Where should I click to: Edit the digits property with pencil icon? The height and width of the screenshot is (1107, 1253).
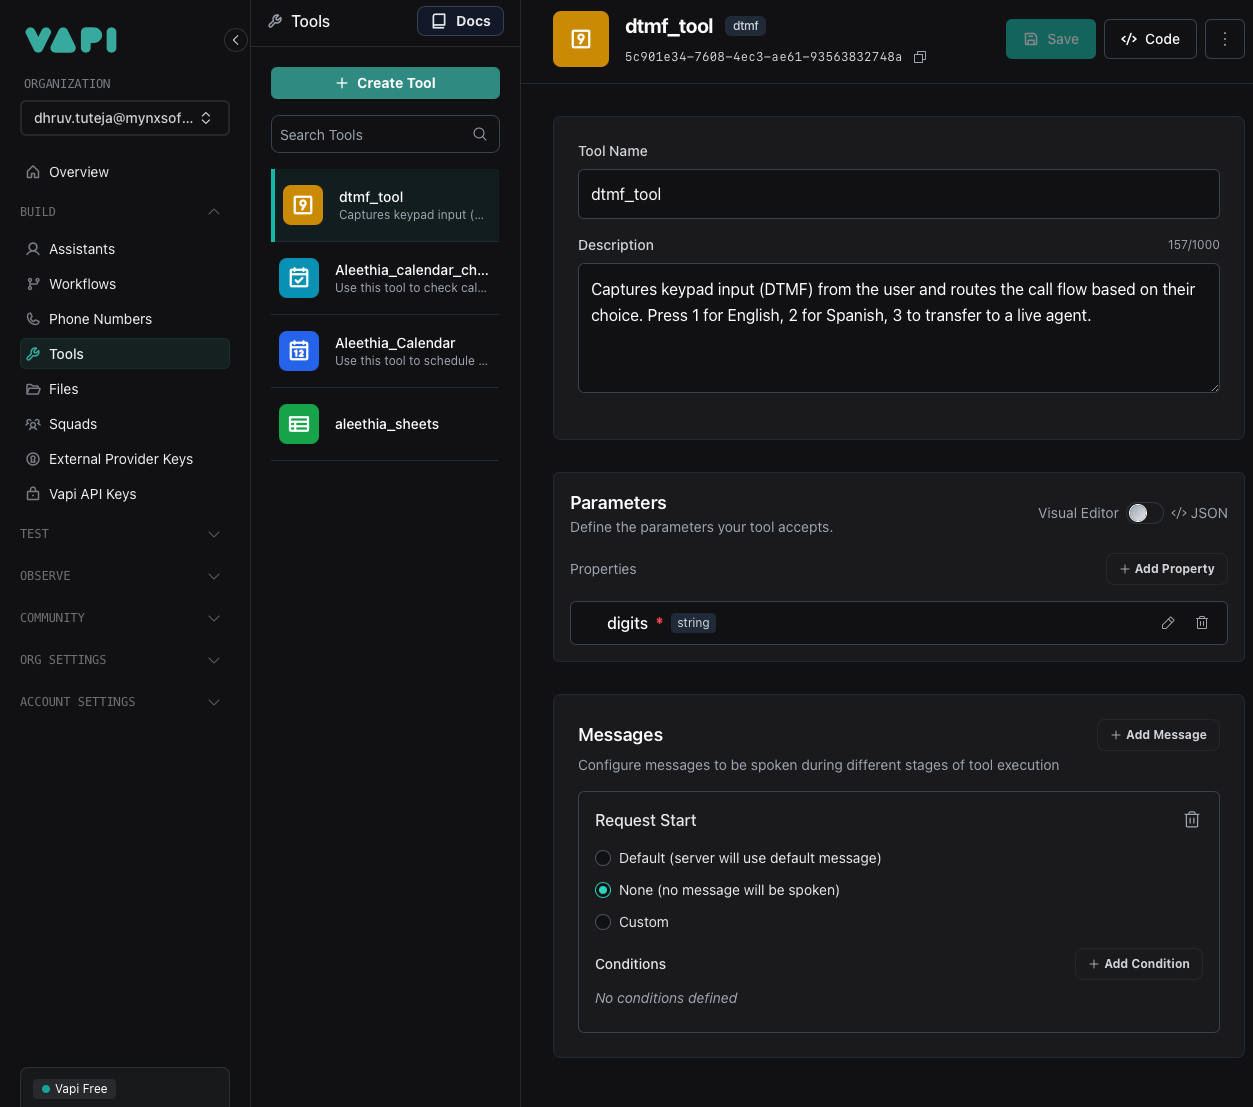(x=1168, y=623)
